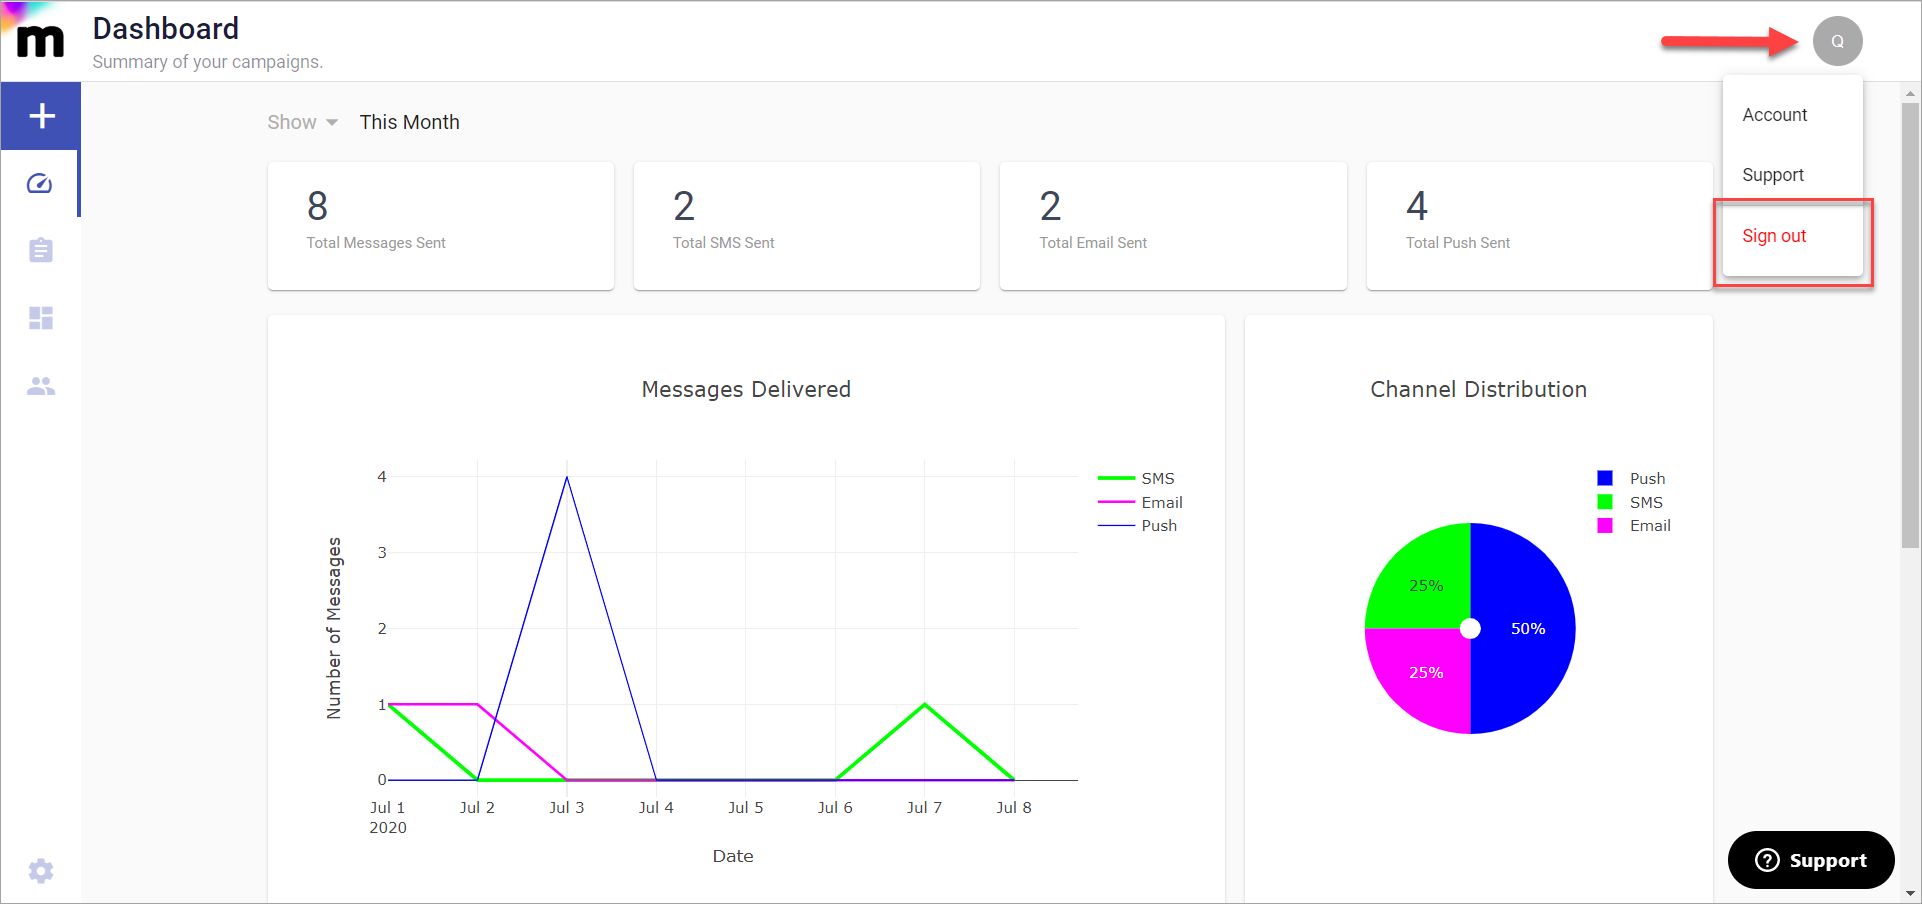This screenshot has width=1922, height=904.
Task: Open the dashboard gauge icon in sidebar
Action: 40,183
